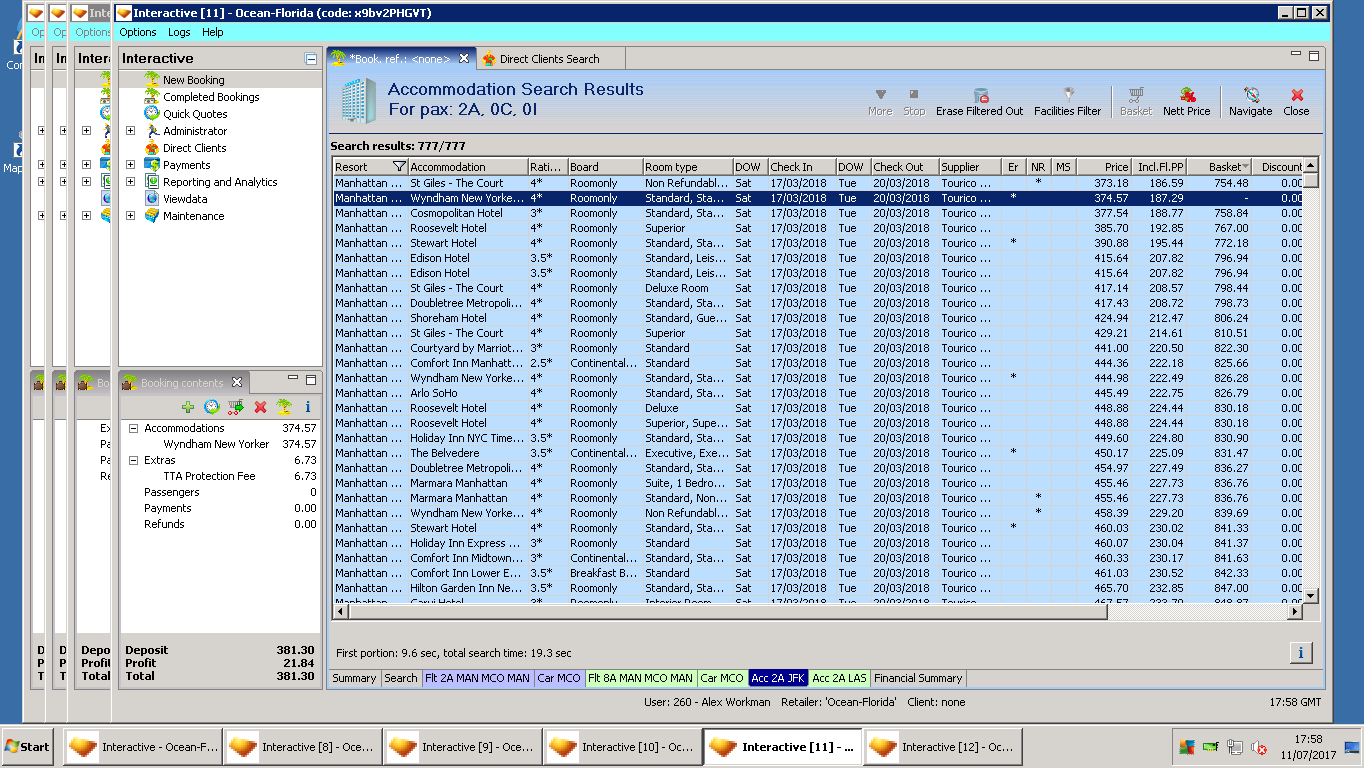Expand the Payments tree node

coord(130,165)
